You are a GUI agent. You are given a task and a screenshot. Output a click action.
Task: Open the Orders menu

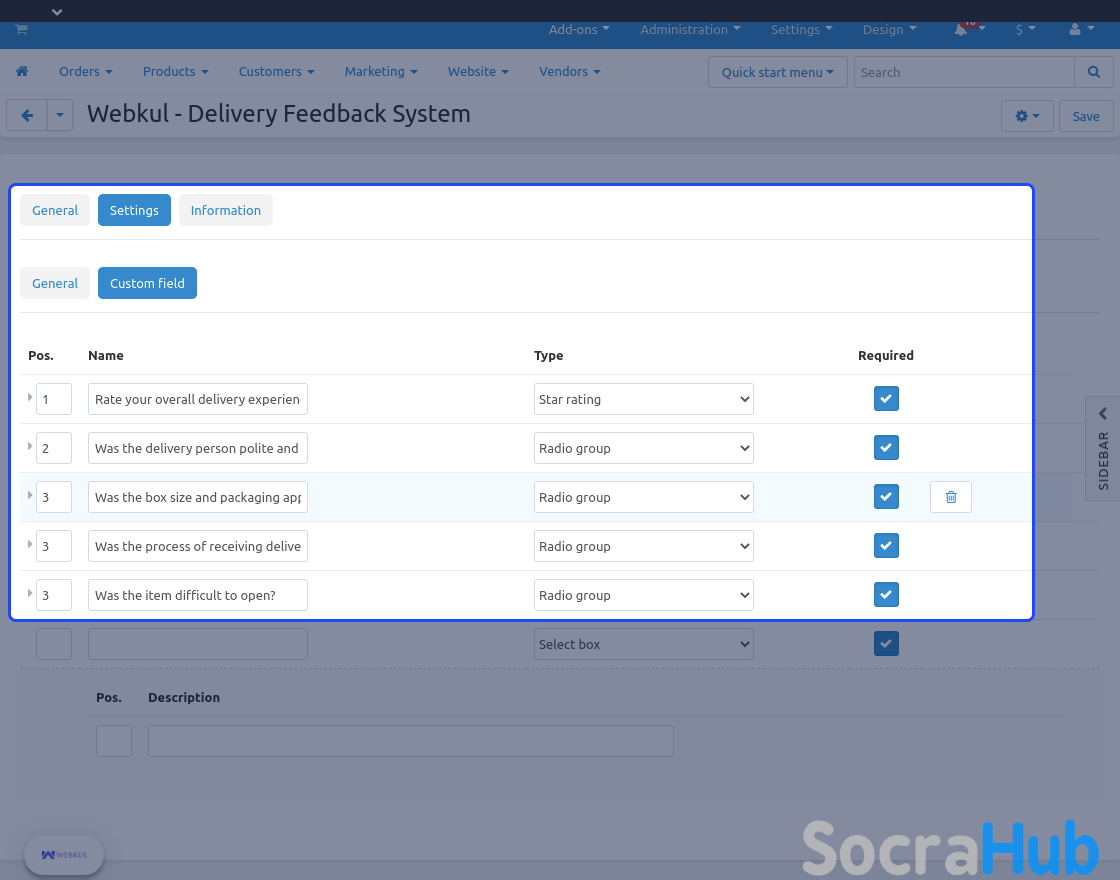pyautogui.click(x=86, y=71)
